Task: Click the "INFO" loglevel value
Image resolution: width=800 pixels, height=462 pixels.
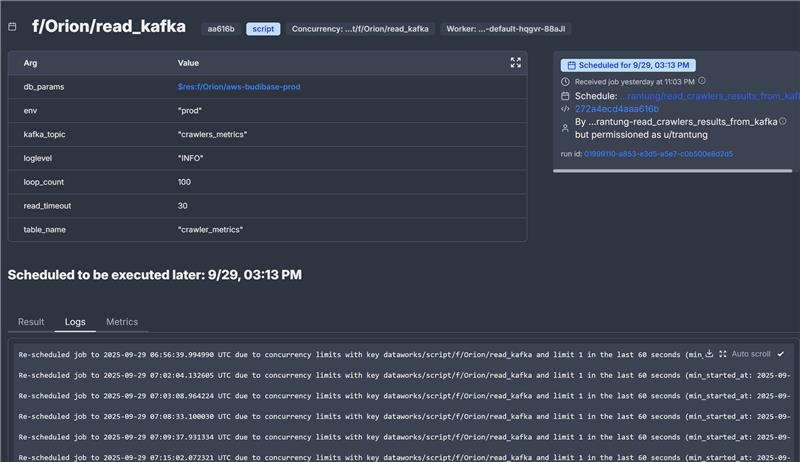Action: (x=190, y=158)
